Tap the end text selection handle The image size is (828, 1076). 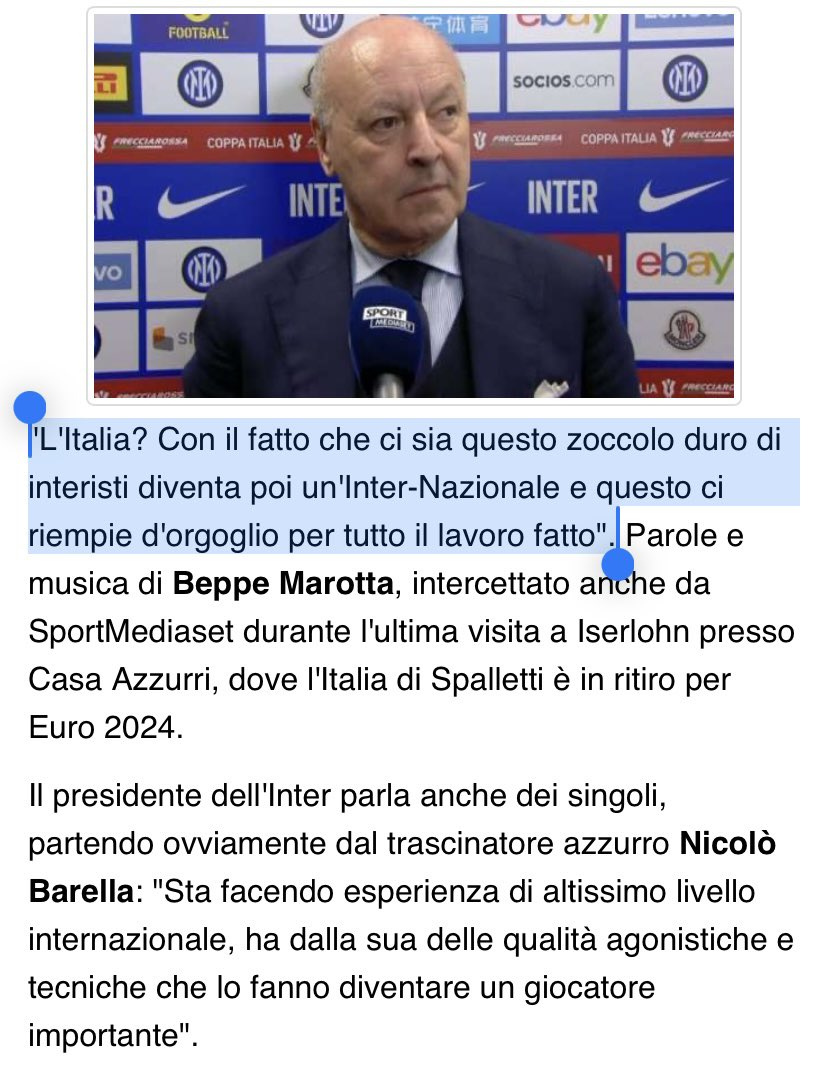617,565
